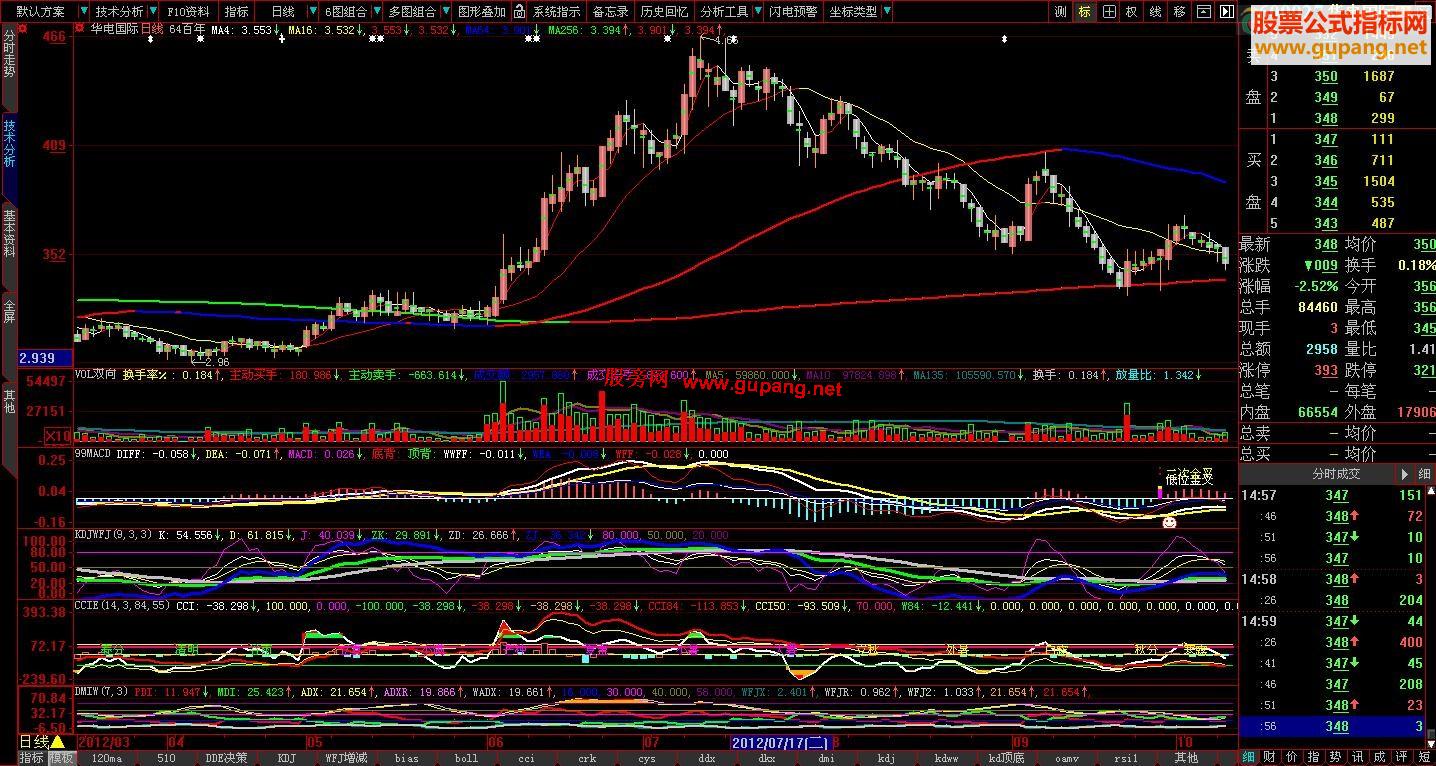Switch to cci indicator tab
1436x766 pixels.
(x=526, y=758)
